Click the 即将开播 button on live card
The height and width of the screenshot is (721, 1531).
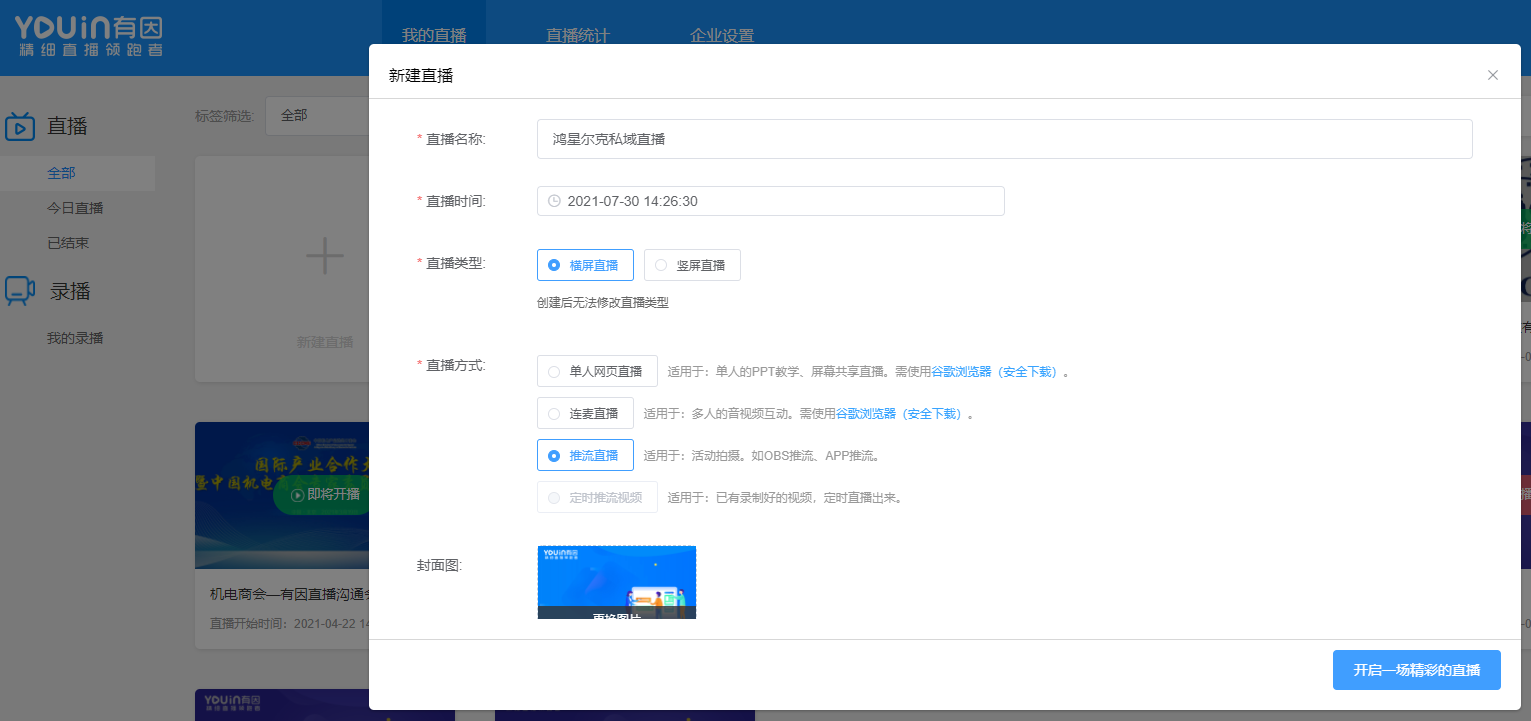[x=320, y=494]
